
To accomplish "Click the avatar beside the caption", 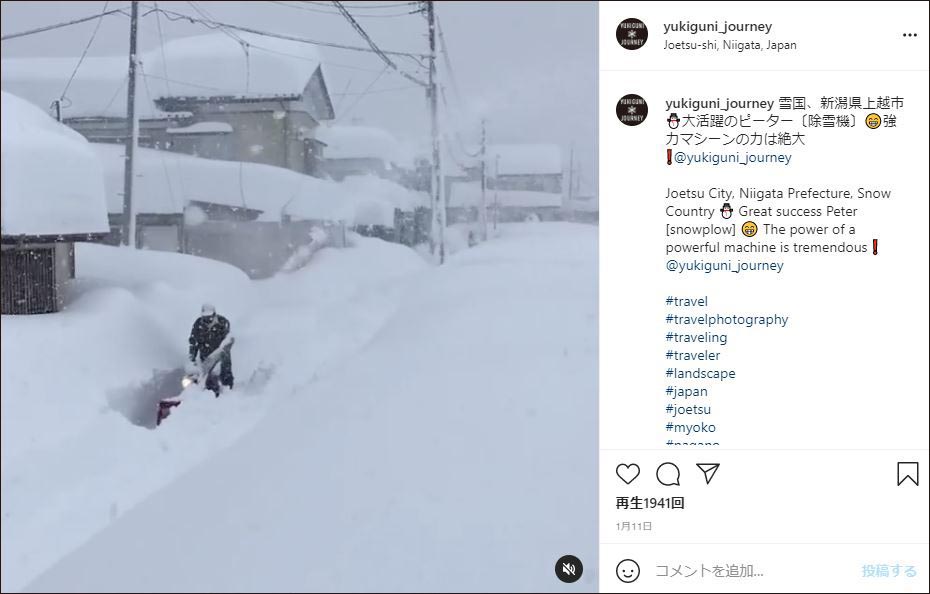I will tap(632, 110).
